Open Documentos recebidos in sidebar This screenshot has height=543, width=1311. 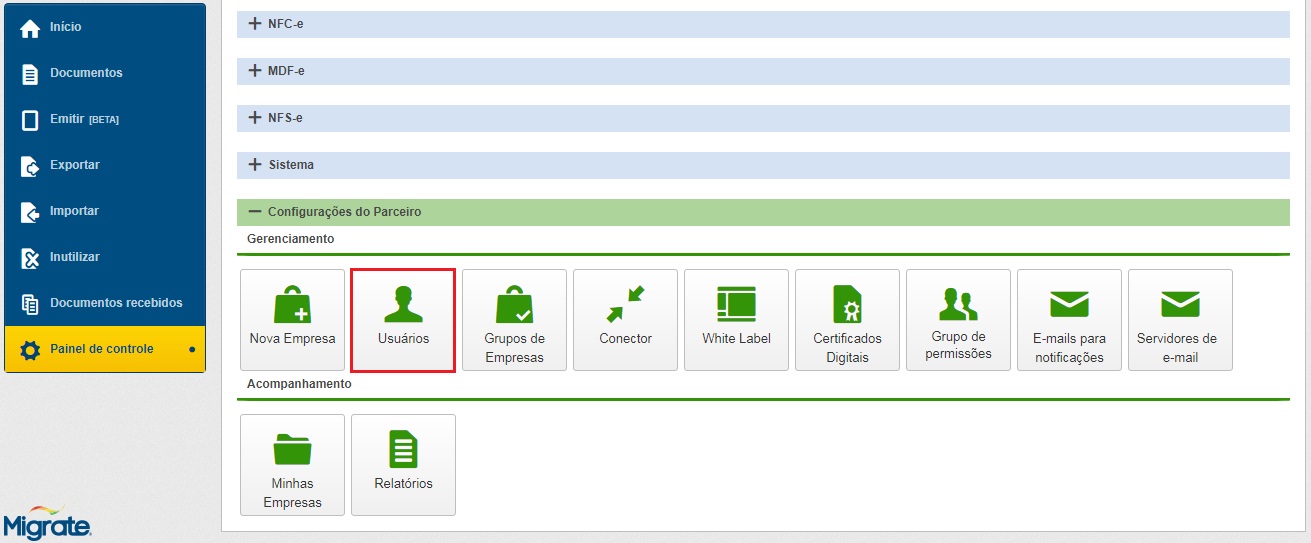click(x=115, y=302)
